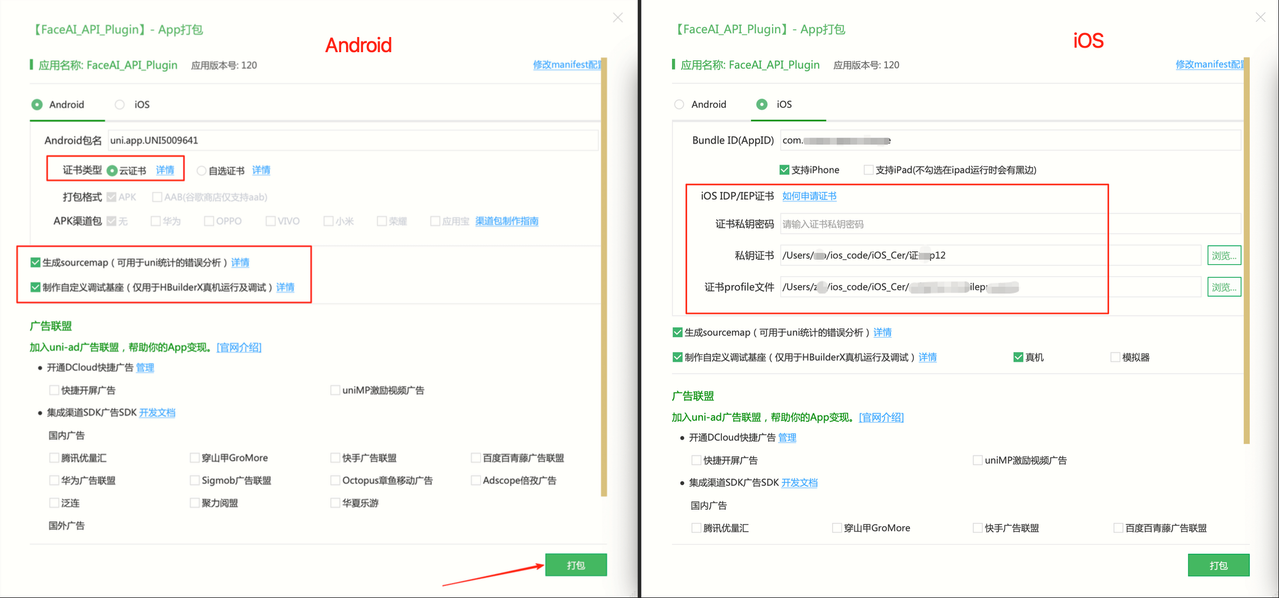Browse for the 私钥证书 file

1224,256
